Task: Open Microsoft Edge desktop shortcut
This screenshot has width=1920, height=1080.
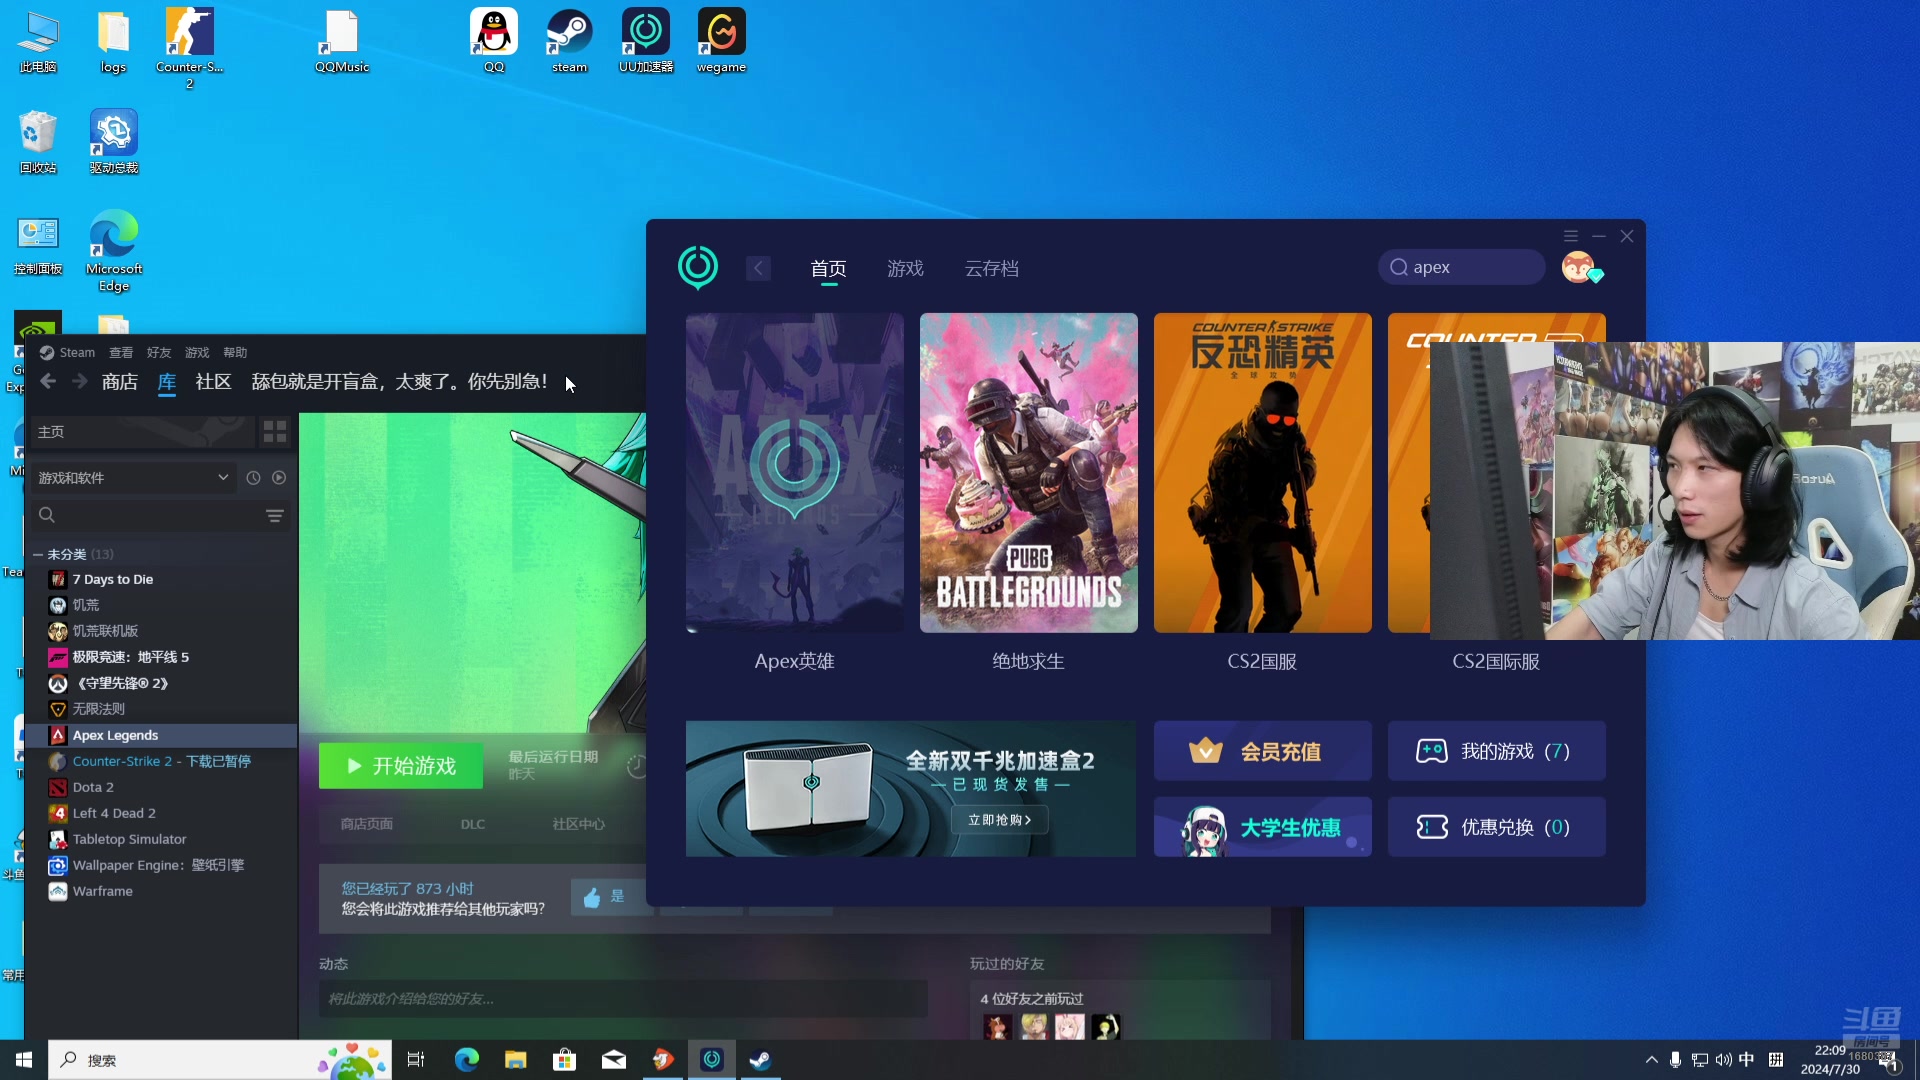Action: [114, 250]
